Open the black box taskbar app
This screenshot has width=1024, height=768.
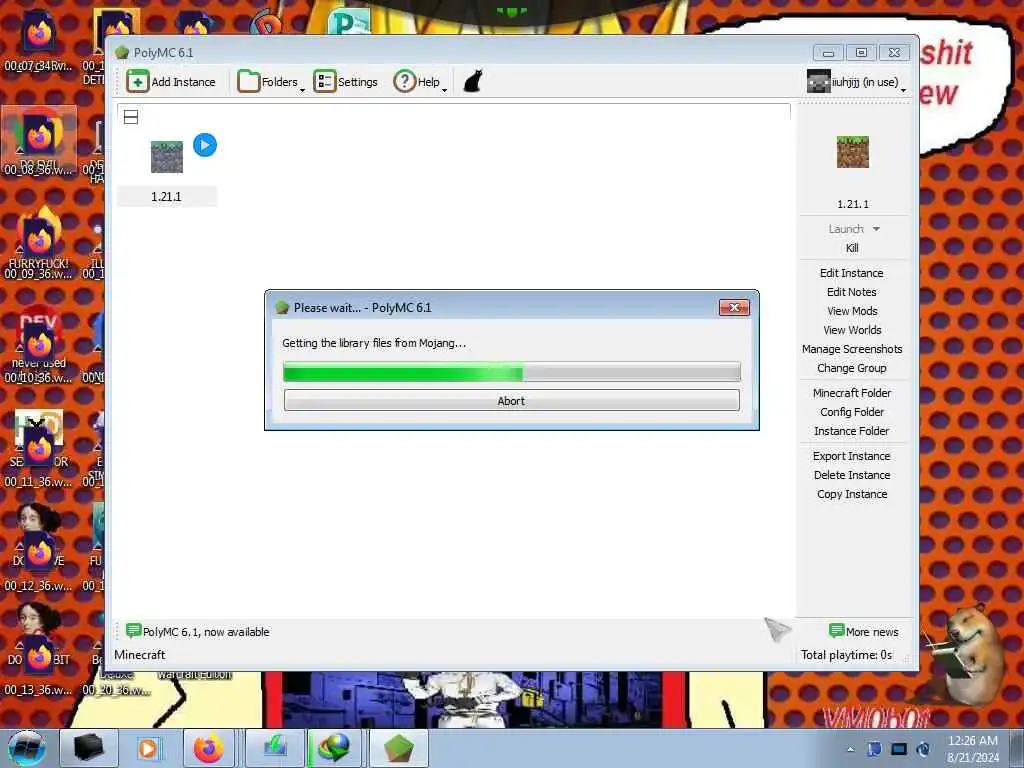[x=88, y=748]
